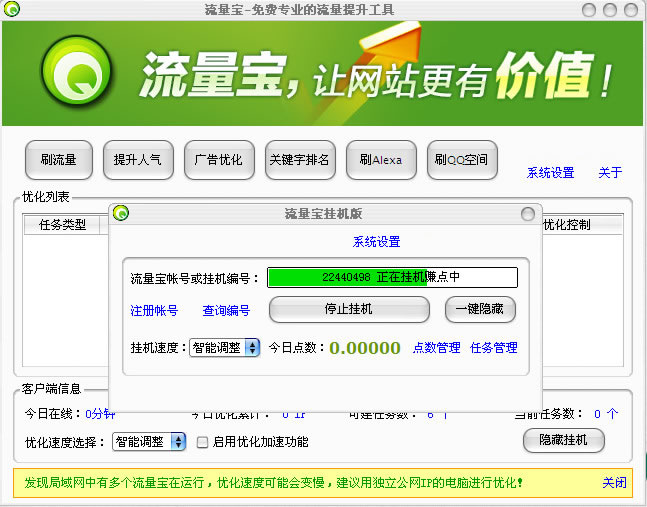This screenshot has width=647, height=507.
Task: Click the 一键隐藏 button
Action: pyautogui.click(x=480, y=309)
